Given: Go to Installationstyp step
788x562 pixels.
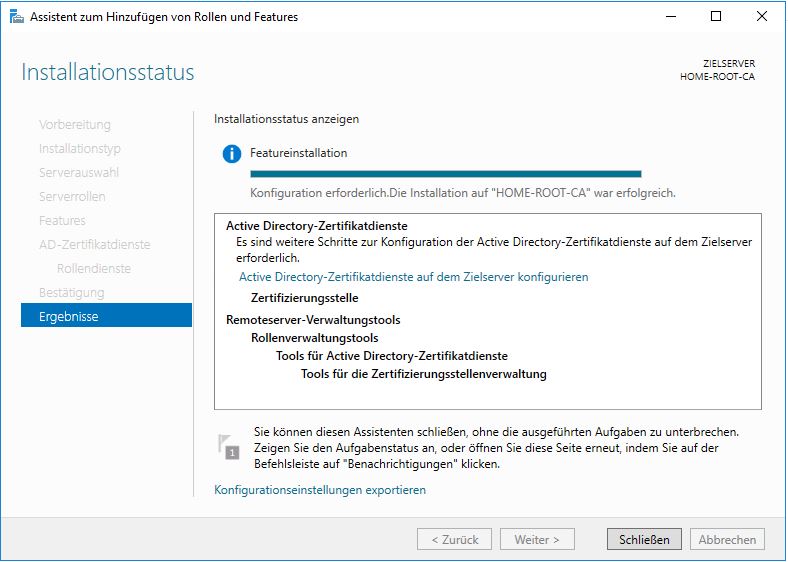Looking at the screenshot, I should click(80, 149).
